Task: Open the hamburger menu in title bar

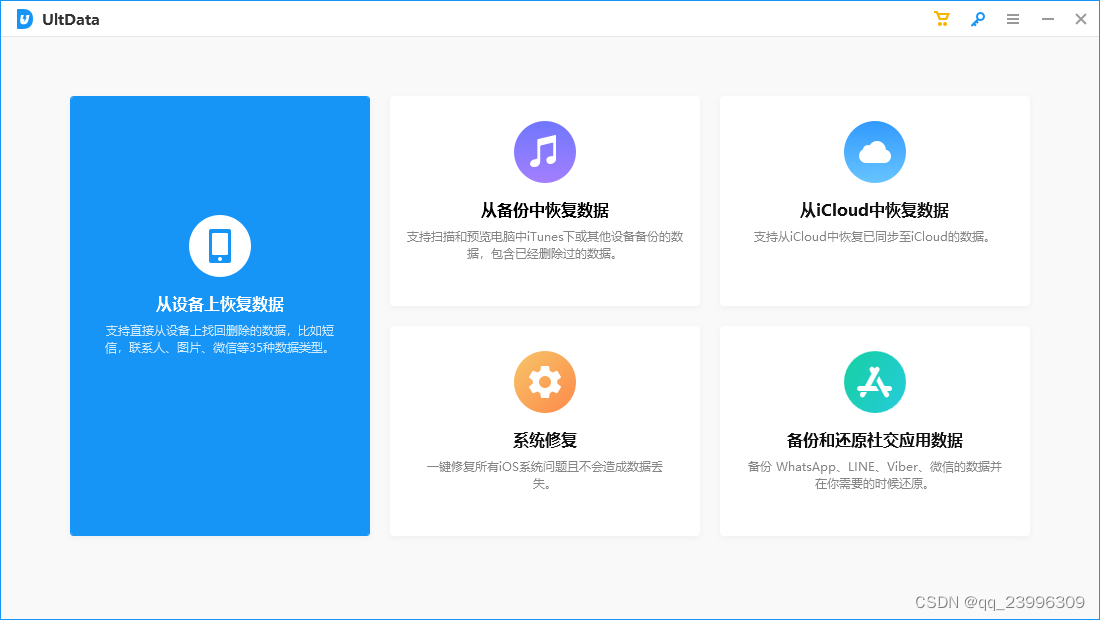Action: [1012, 19]
